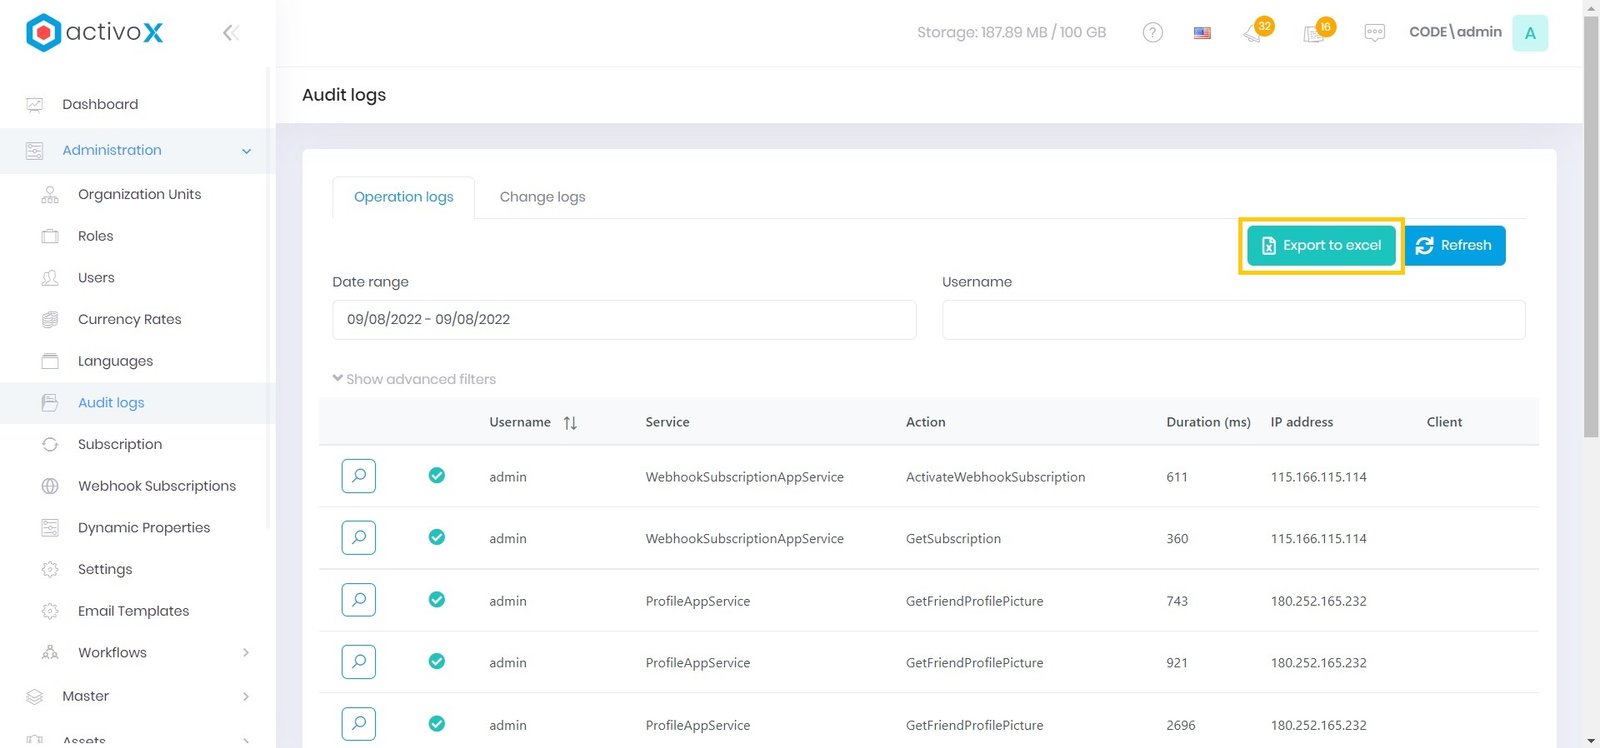
Task: Collapse the sidebar using double-chevron icon
Action: tap(230, 33)
